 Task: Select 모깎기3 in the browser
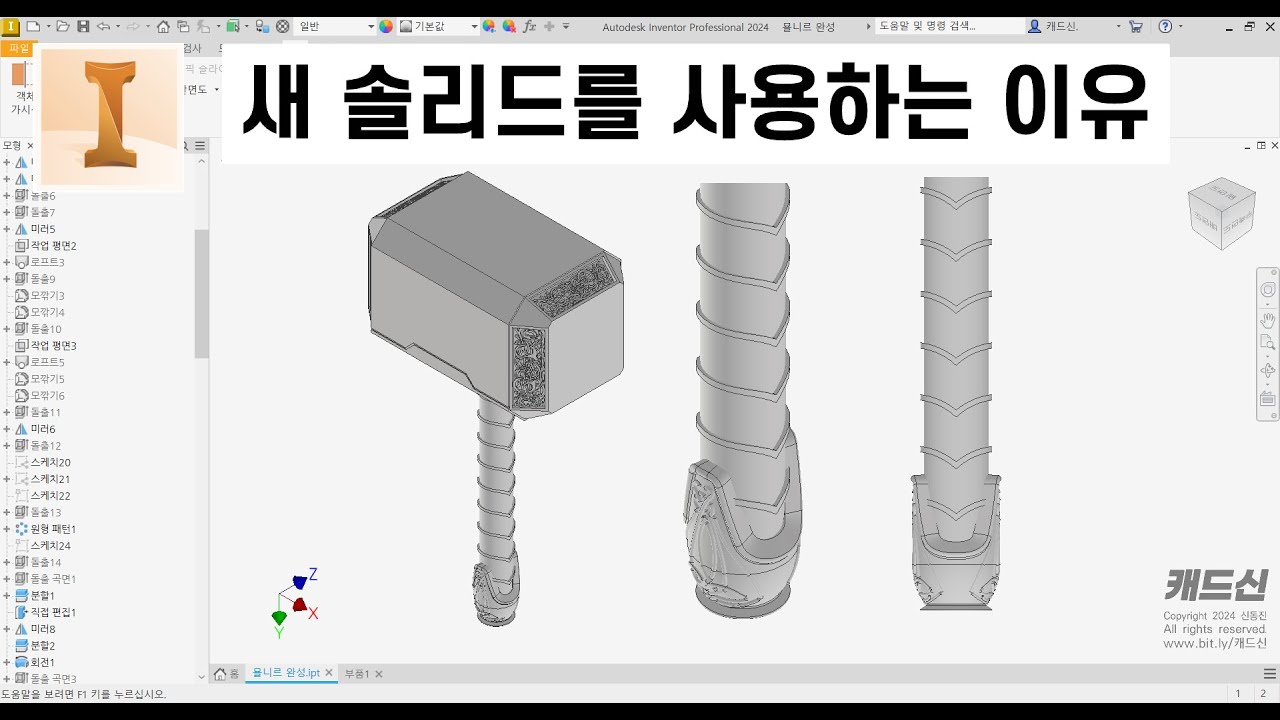[47, 296]
